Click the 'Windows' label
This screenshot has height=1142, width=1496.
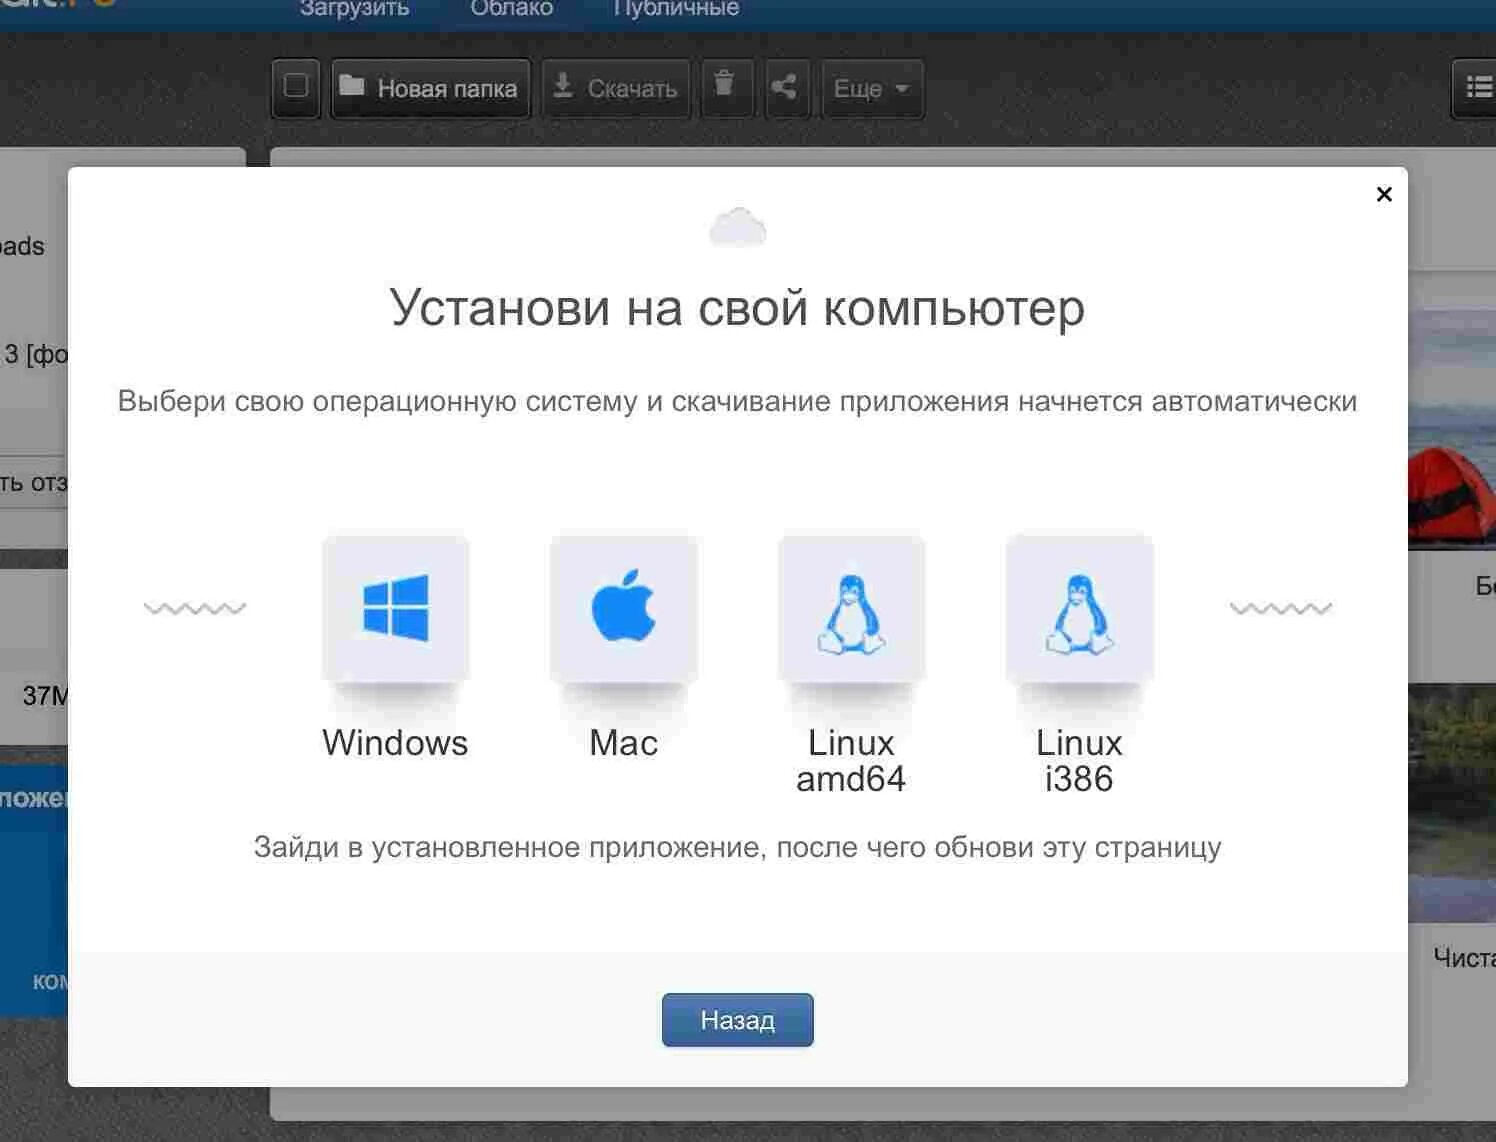(x=395, y=743)
